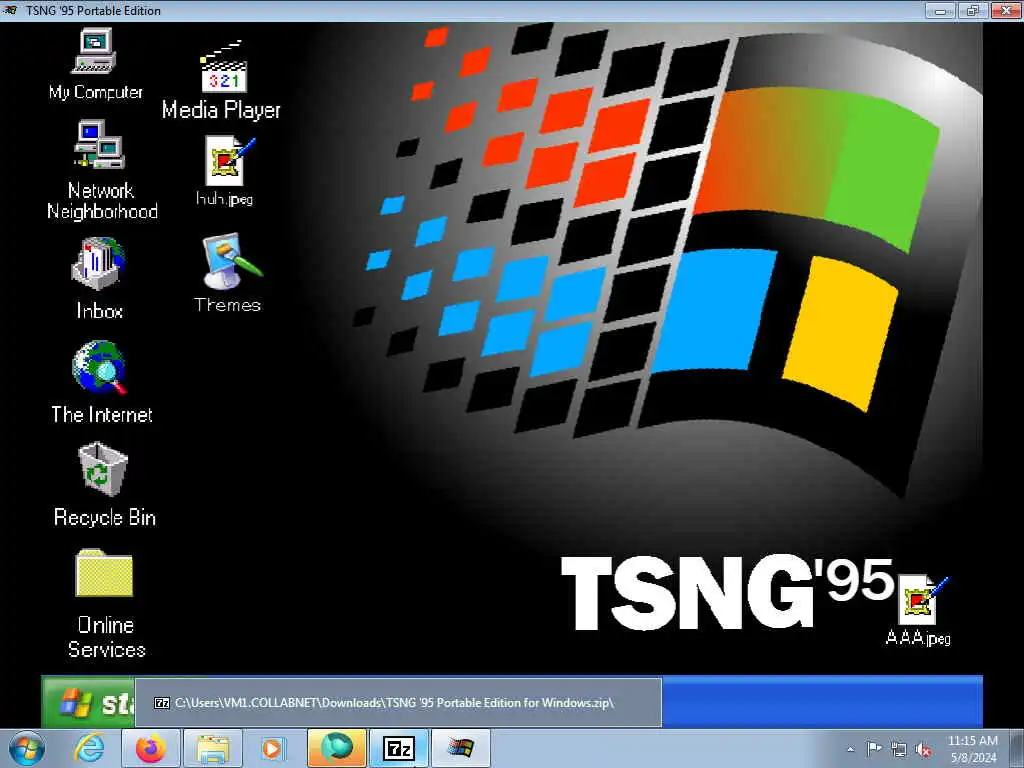Click the teal circular taskbar app icon
The height and width of the screenshot is (768, 1024).
336,748
